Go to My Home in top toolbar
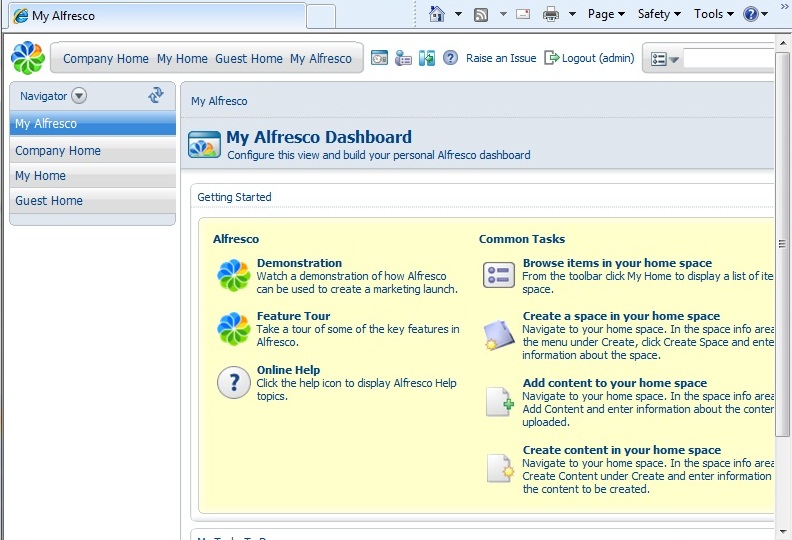792x540 pixels. (x=182, y=59)
